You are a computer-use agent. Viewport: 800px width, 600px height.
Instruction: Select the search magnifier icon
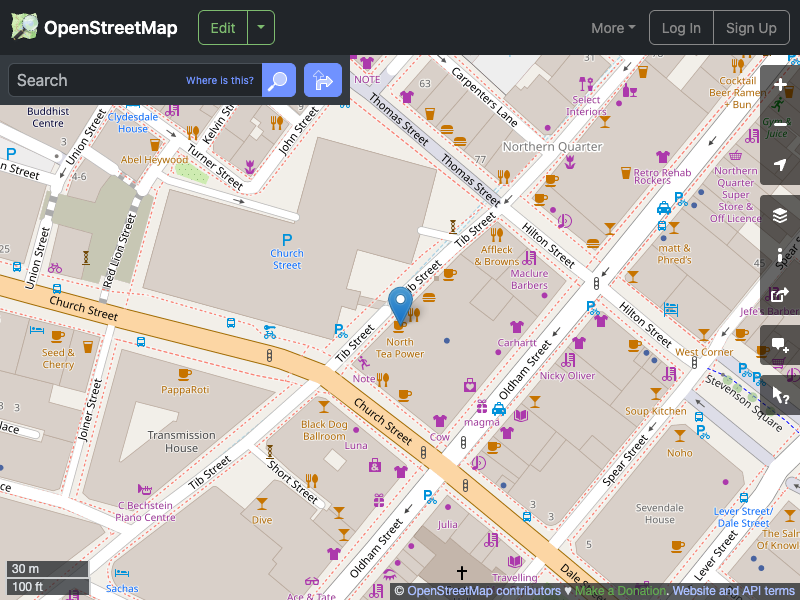(278, 80)
